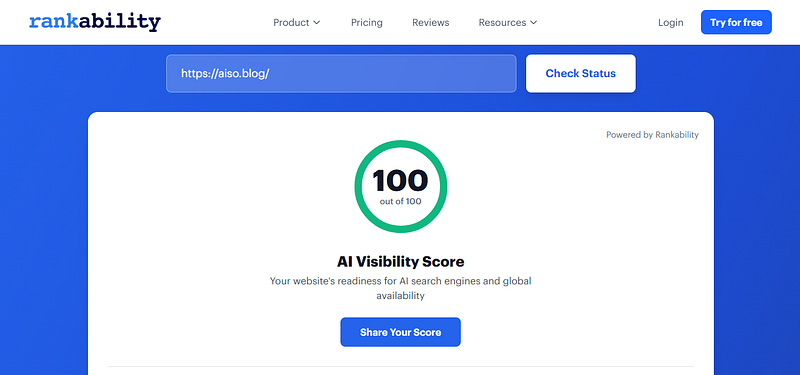Click the website readiness description text
Screen dimensions: 800x375
(401, 288)
